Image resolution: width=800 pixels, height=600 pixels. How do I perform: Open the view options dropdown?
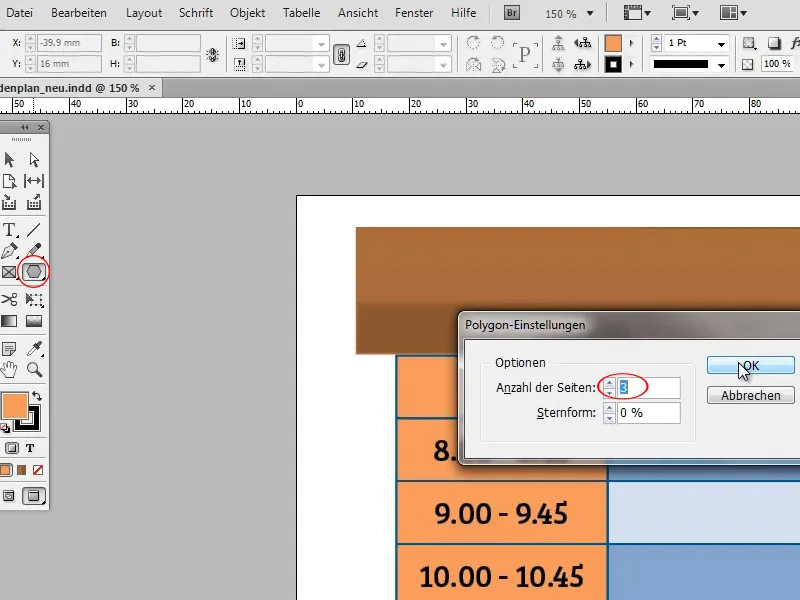pos(637,13)
